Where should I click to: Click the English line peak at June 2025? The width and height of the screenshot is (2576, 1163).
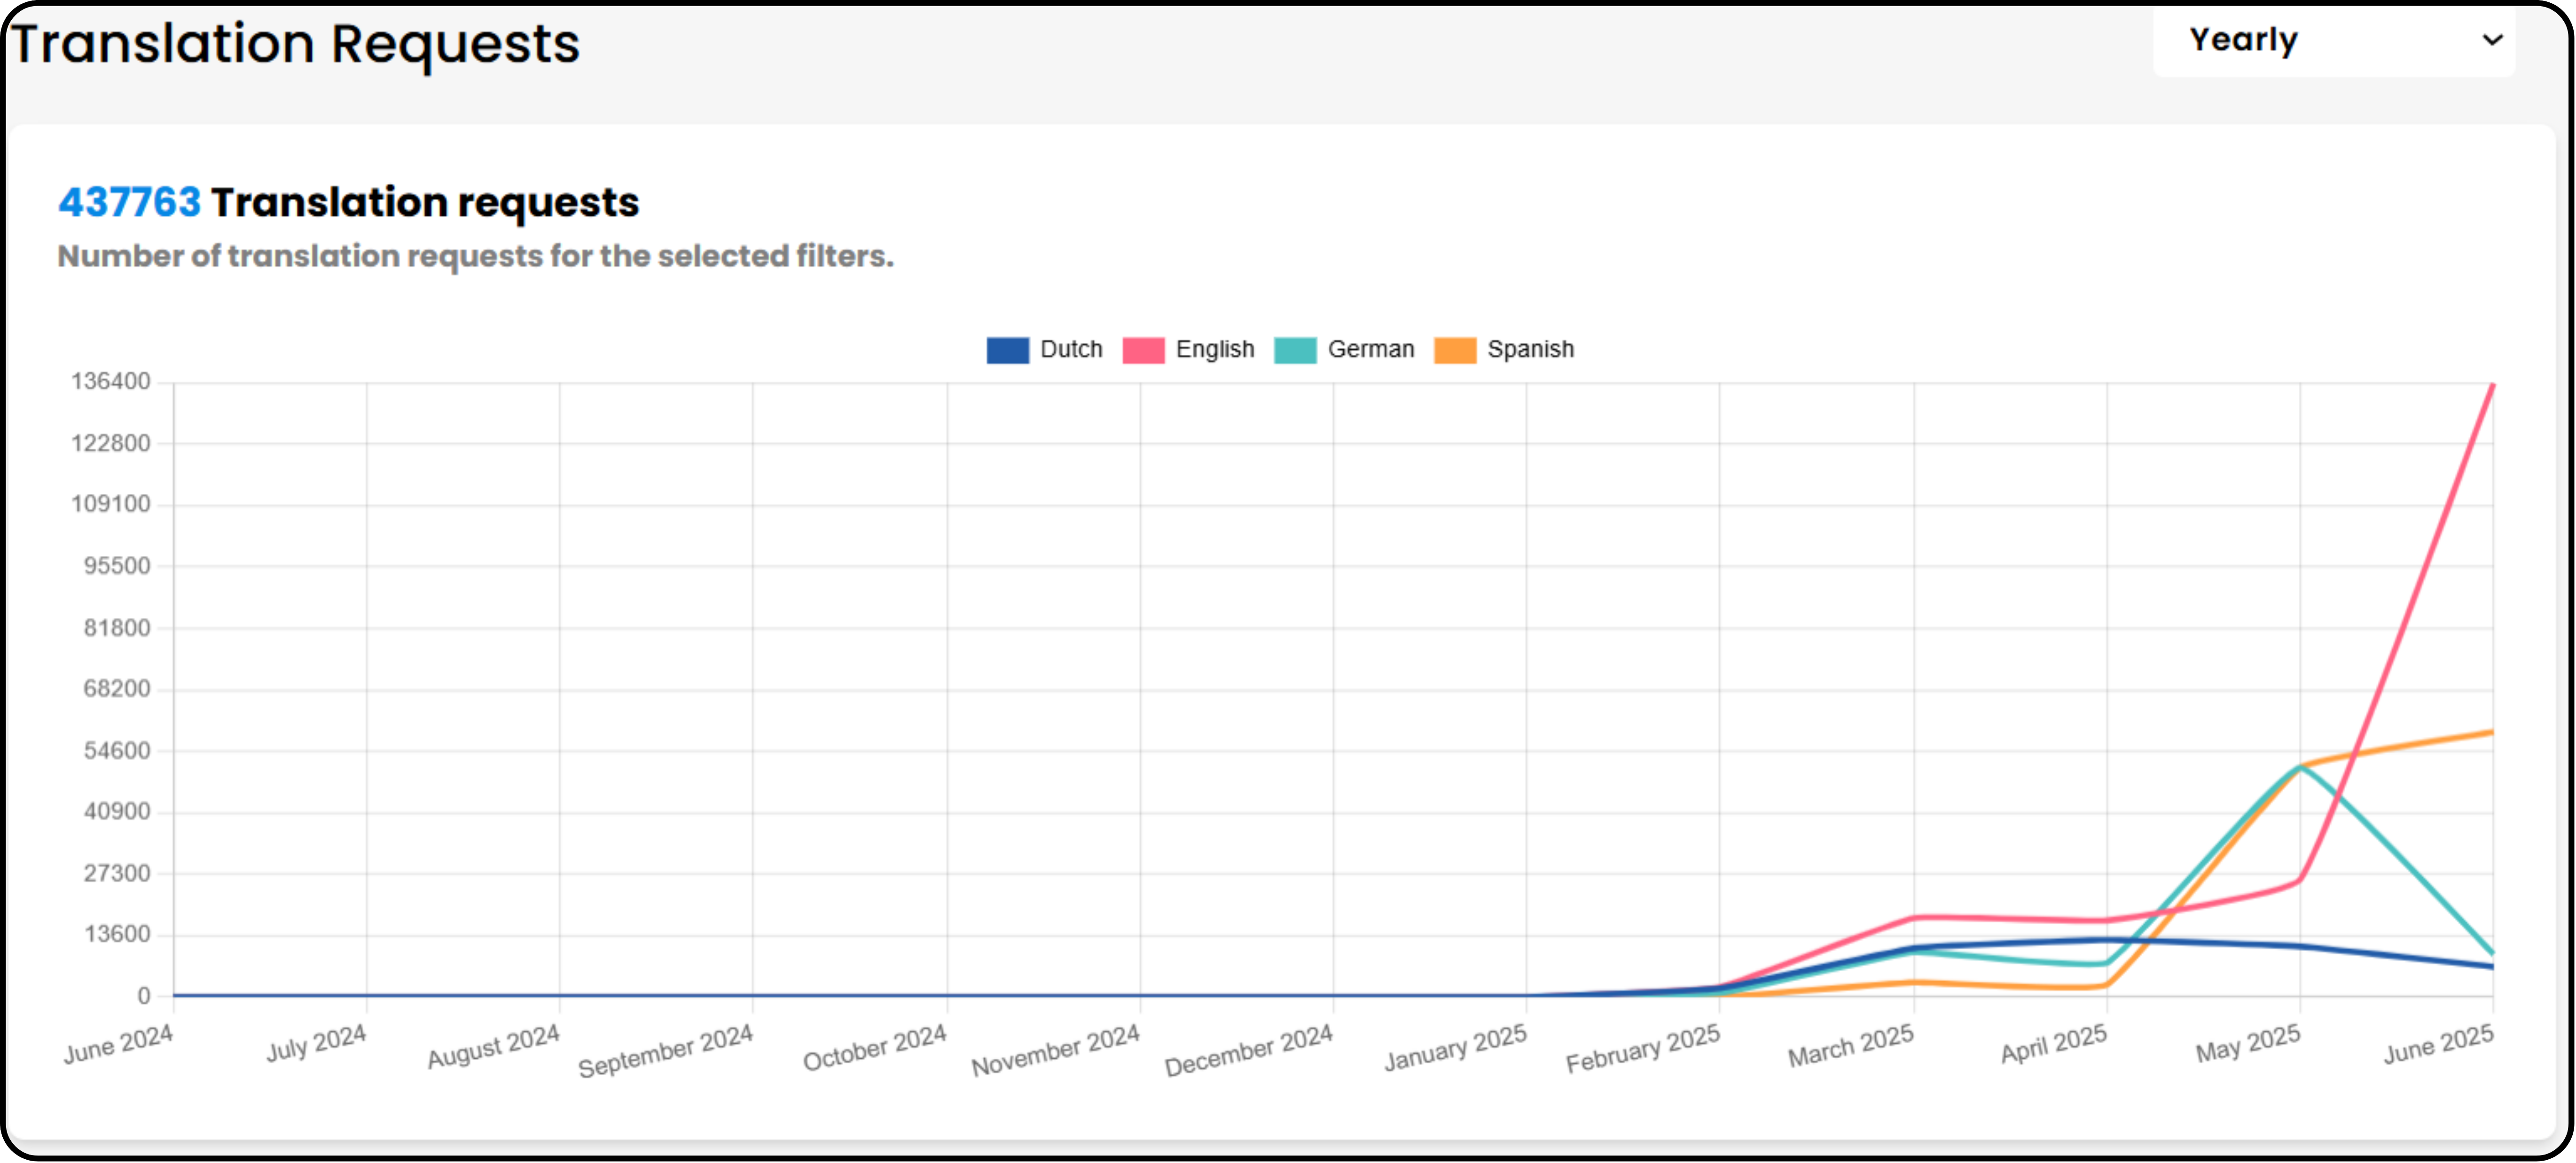coord(2492,385)
